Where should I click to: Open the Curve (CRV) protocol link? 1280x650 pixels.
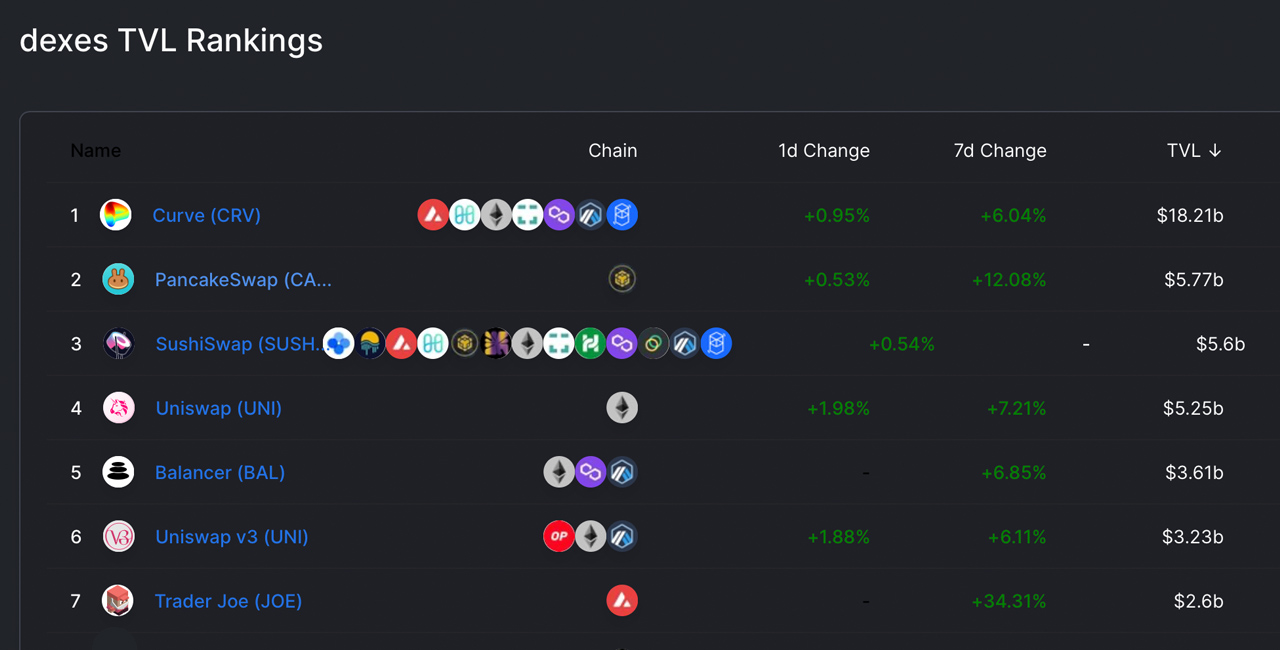206,215
